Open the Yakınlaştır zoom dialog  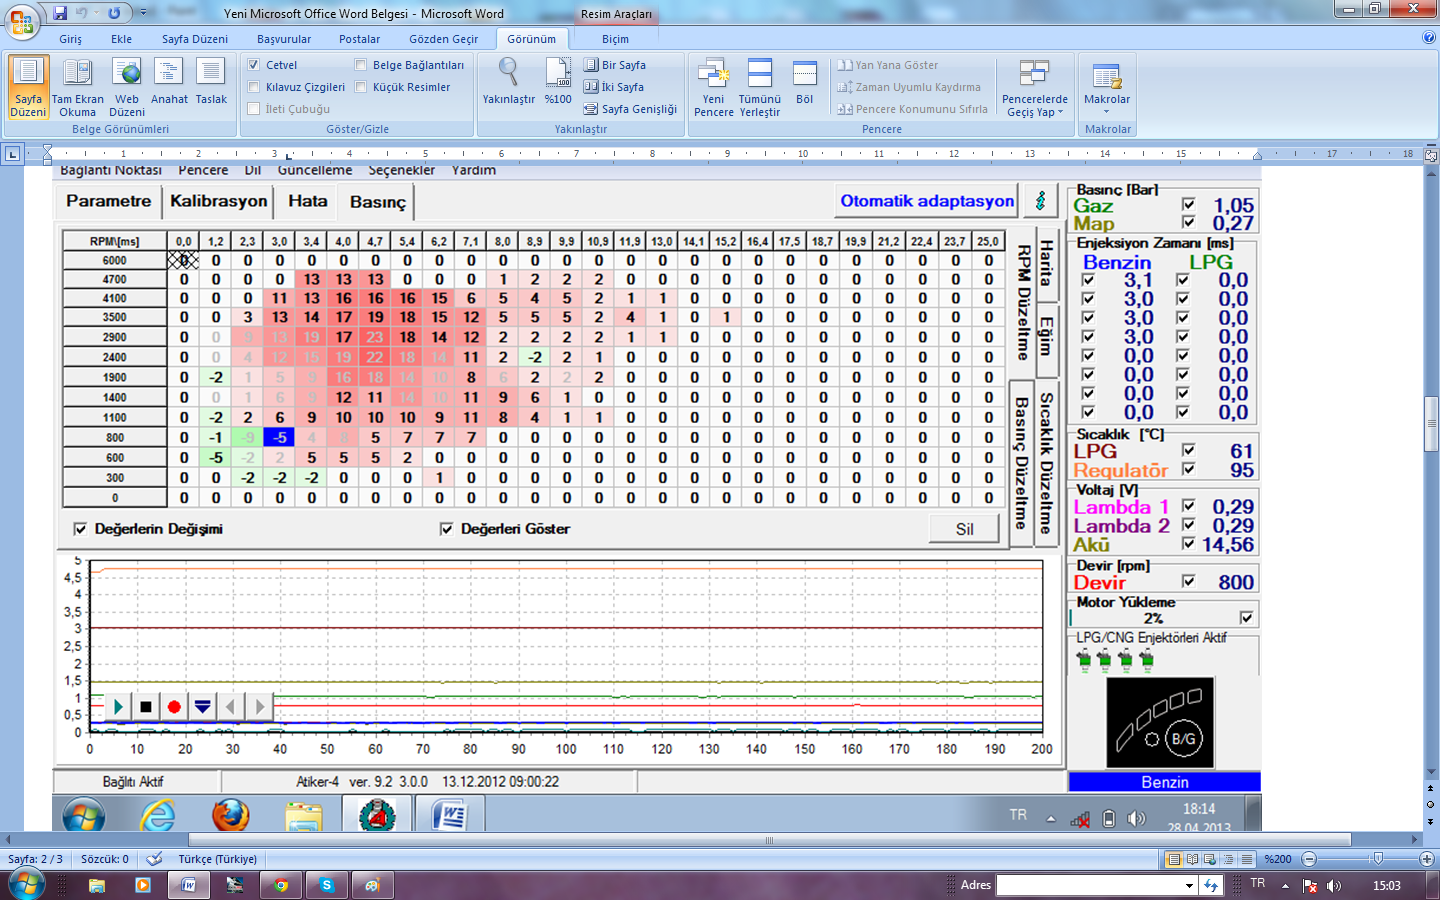click(508, 82)
